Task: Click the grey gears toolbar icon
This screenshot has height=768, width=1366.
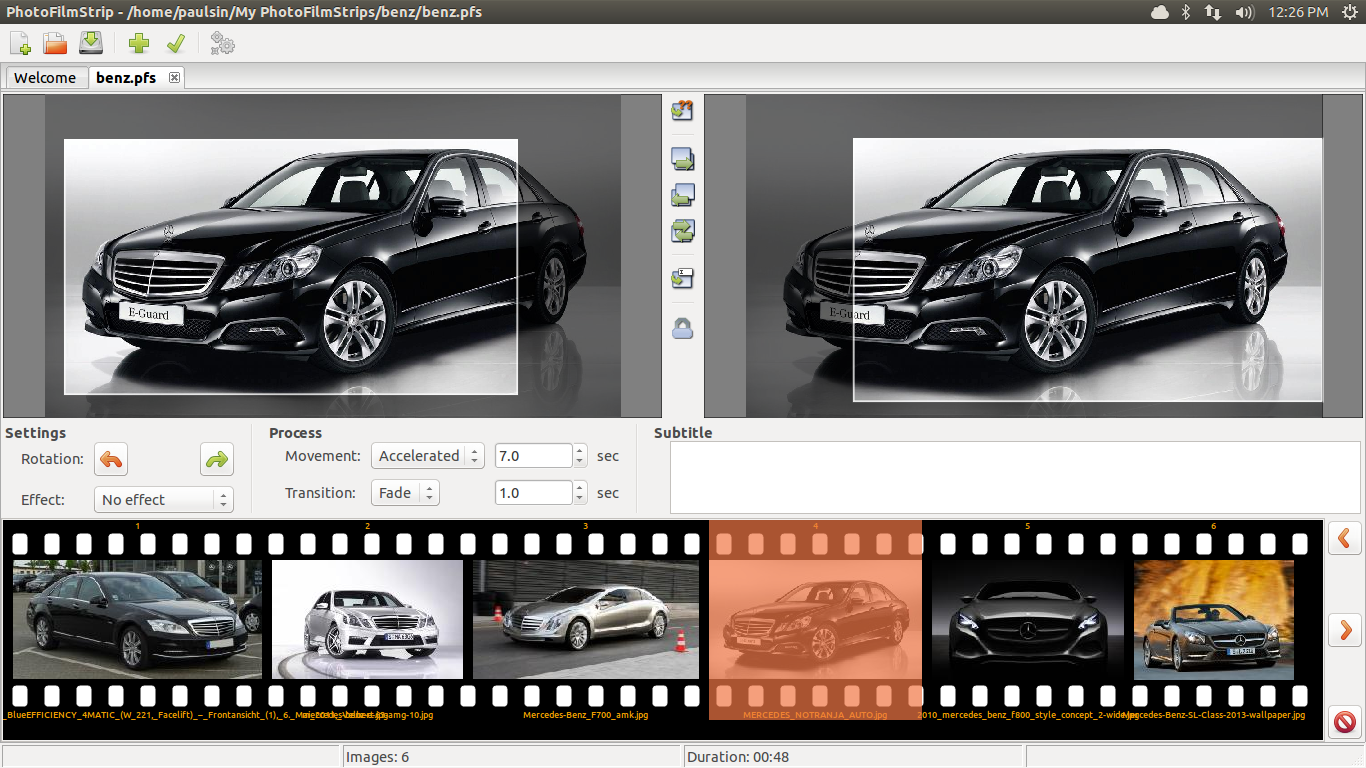Action: pos(222,43)
